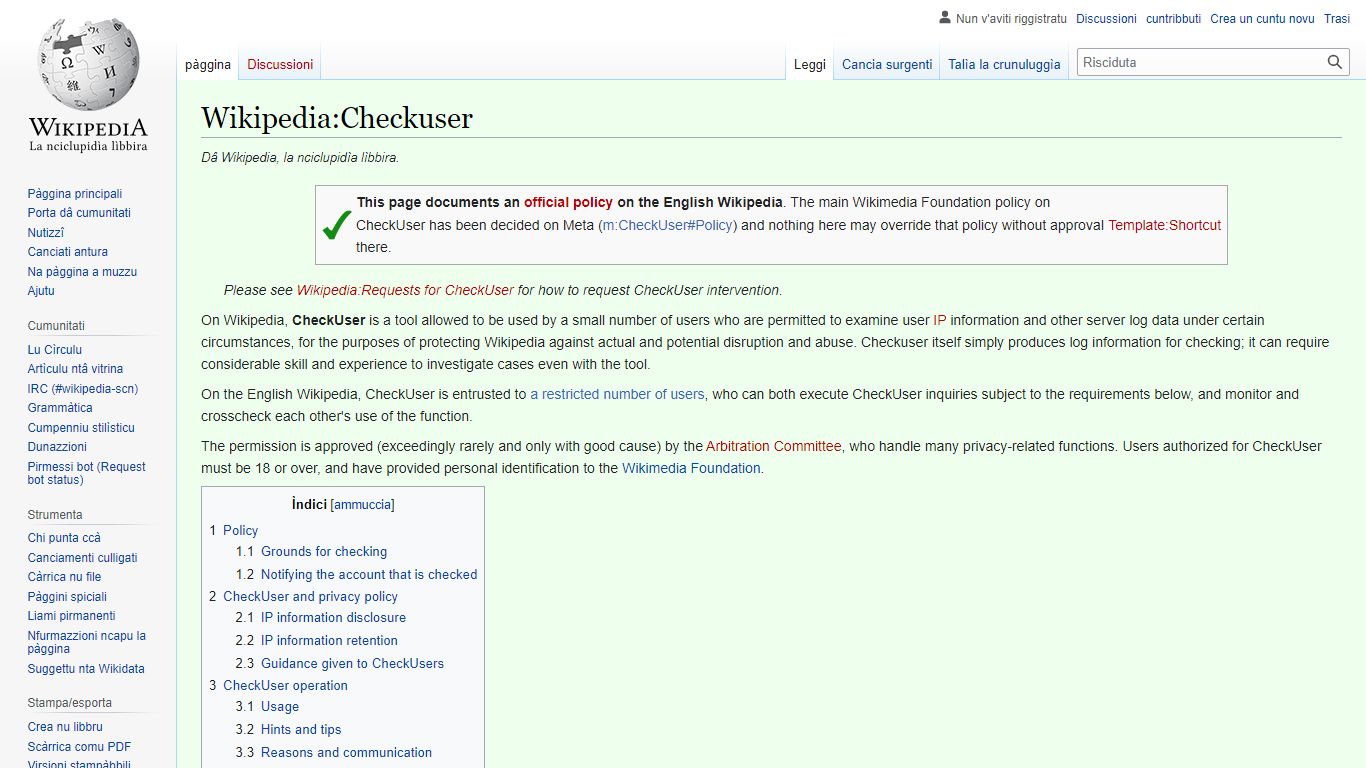1366x768 pixels.
Task: Open the pàggina tab
Action: [208, 65]
